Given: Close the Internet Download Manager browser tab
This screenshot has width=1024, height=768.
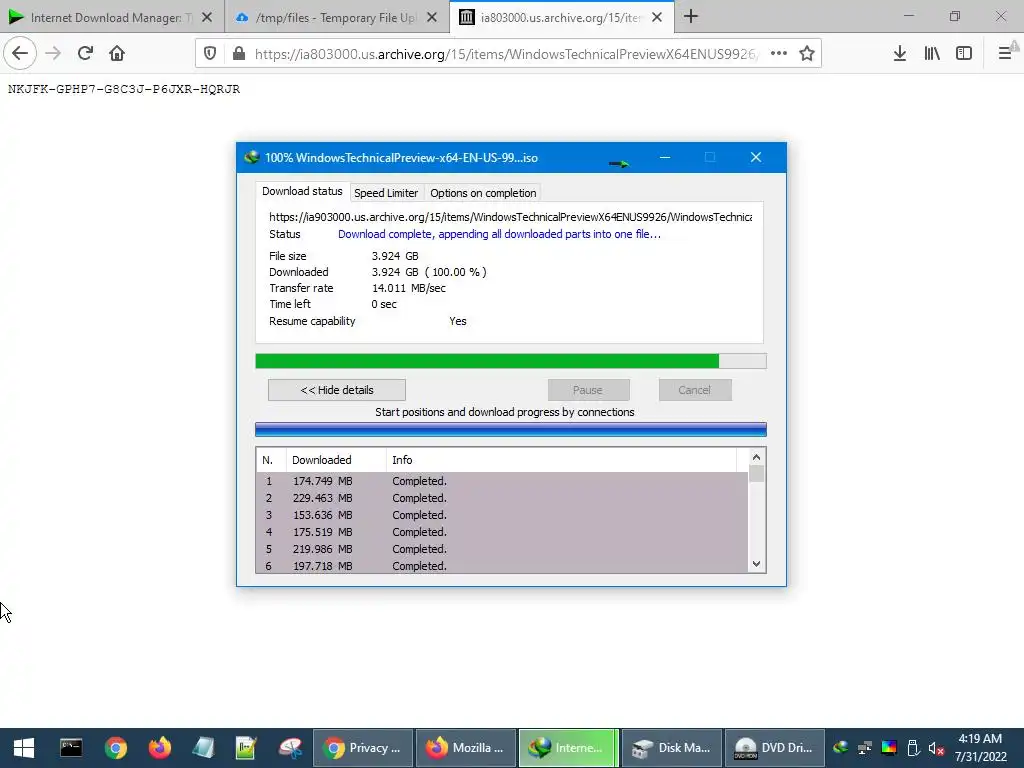Looking at the screenshot, I should point(206,18).
